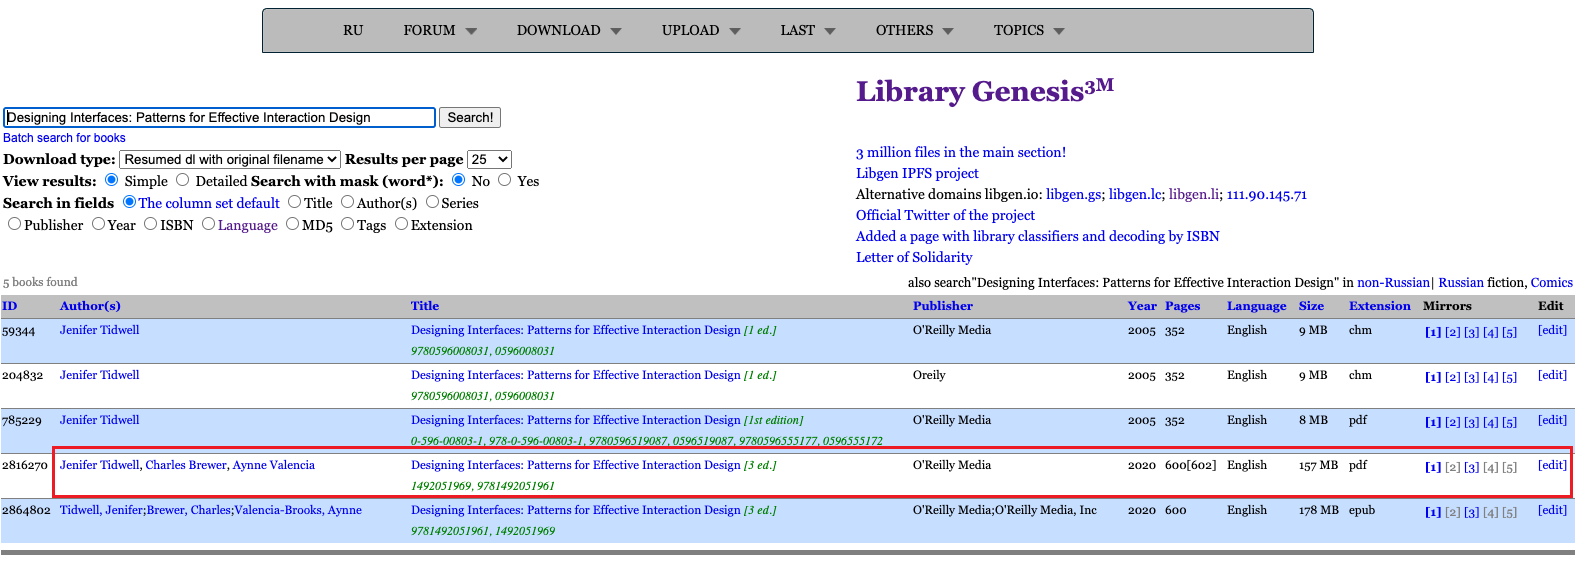Open Jenifer Tidwell author link in row 59344
The height and width of the screenshot is (567, 1575).
pyautogui.click(x=99, y=330)
